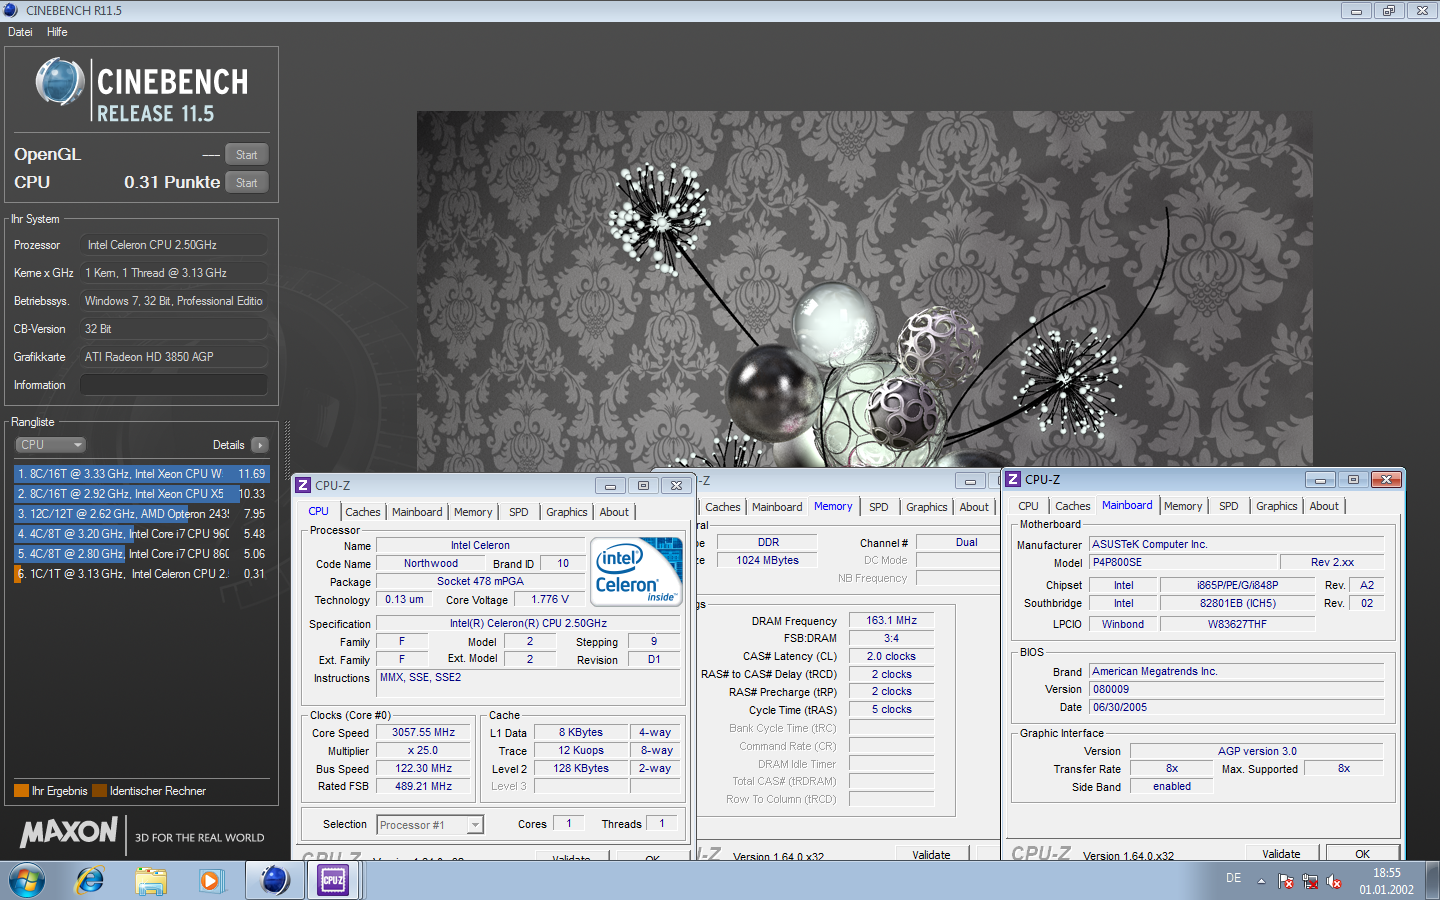1440x900 pixels.
Task: Switch to Cinebench taskbar icon
Action: 274,880
